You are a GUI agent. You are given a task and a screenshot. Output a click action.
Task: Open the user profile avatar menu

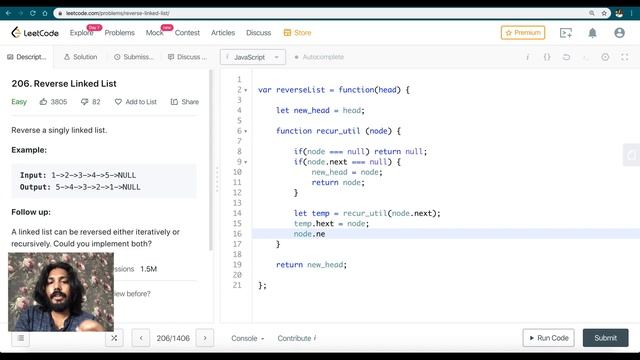[x=619, y=33]
